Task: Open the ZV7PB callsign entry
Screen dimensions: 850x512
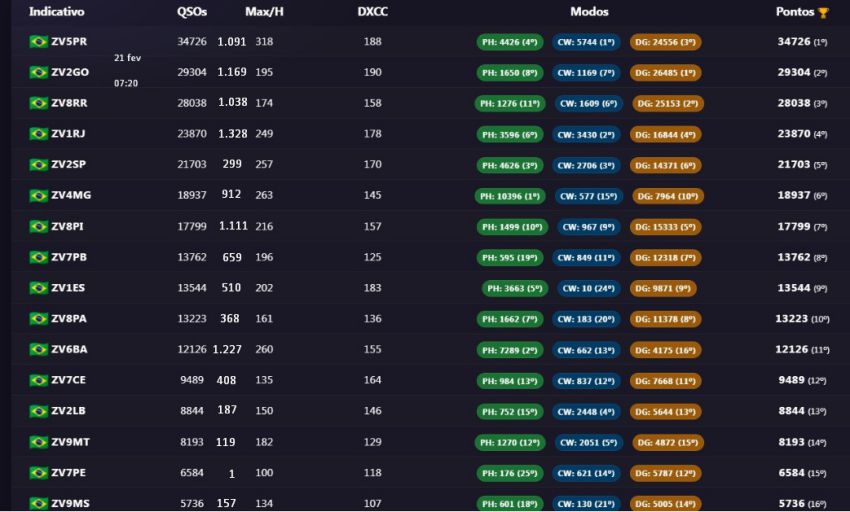Action: click(x=68, y=257)
